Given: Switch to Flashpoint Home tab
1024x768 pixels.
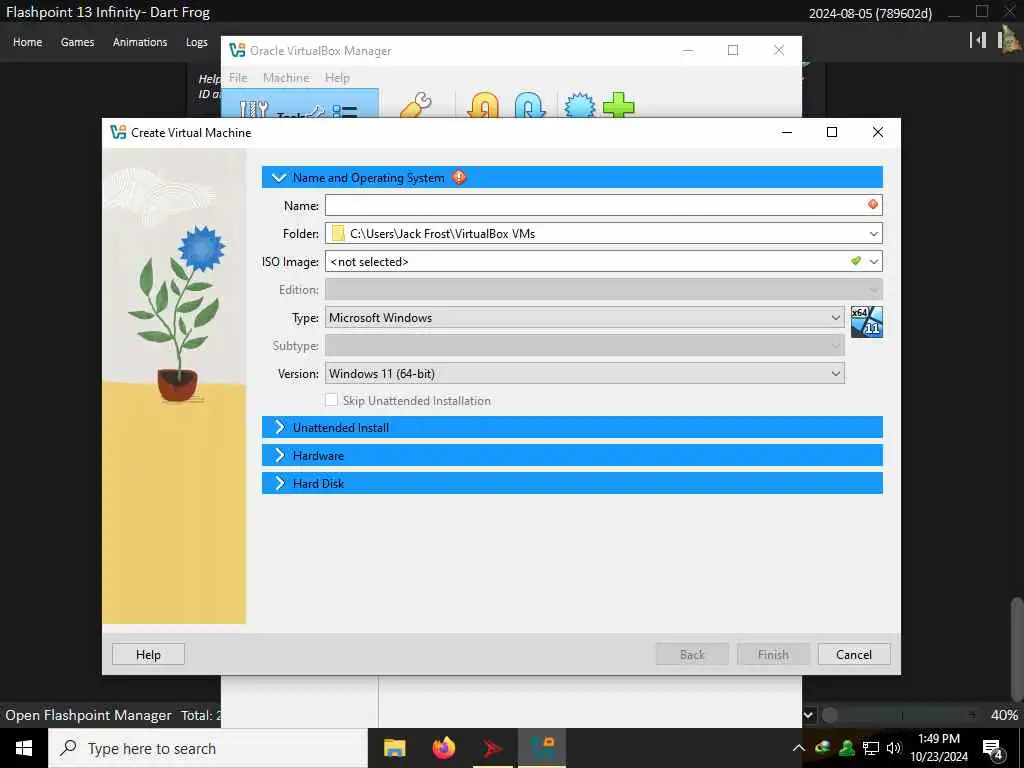Looking at the screenshot, I should pyautogui.click(x=27, y=42).
